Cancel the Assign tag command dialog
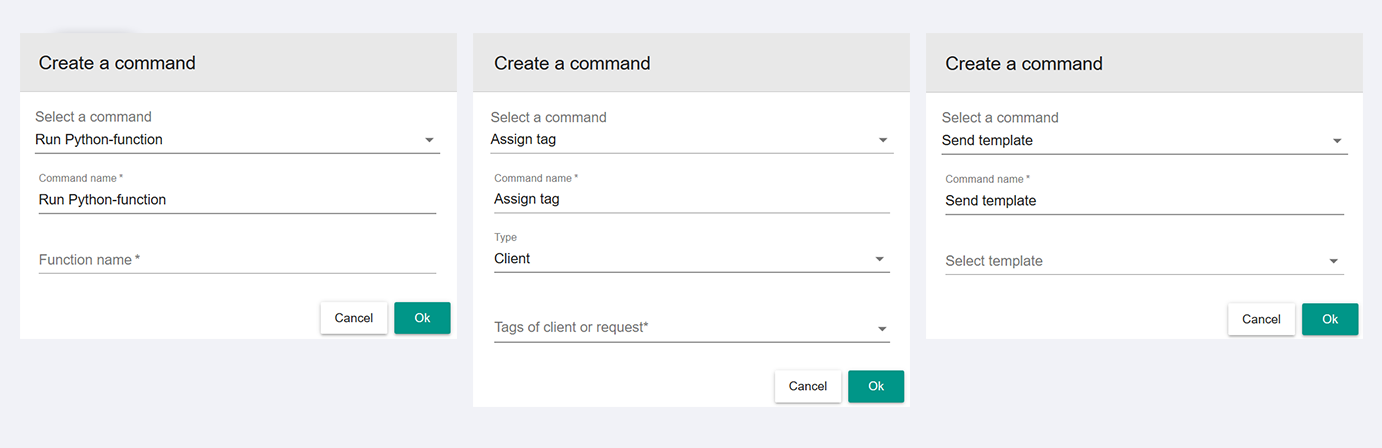 coord(808,387)
